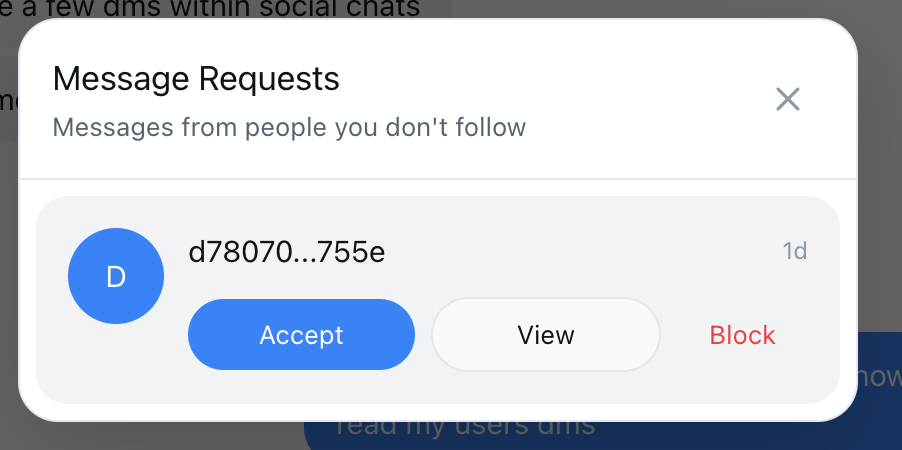Click the blue D avatar circle
This screenshot has height=450, width=902.
(x=116, y=276)
